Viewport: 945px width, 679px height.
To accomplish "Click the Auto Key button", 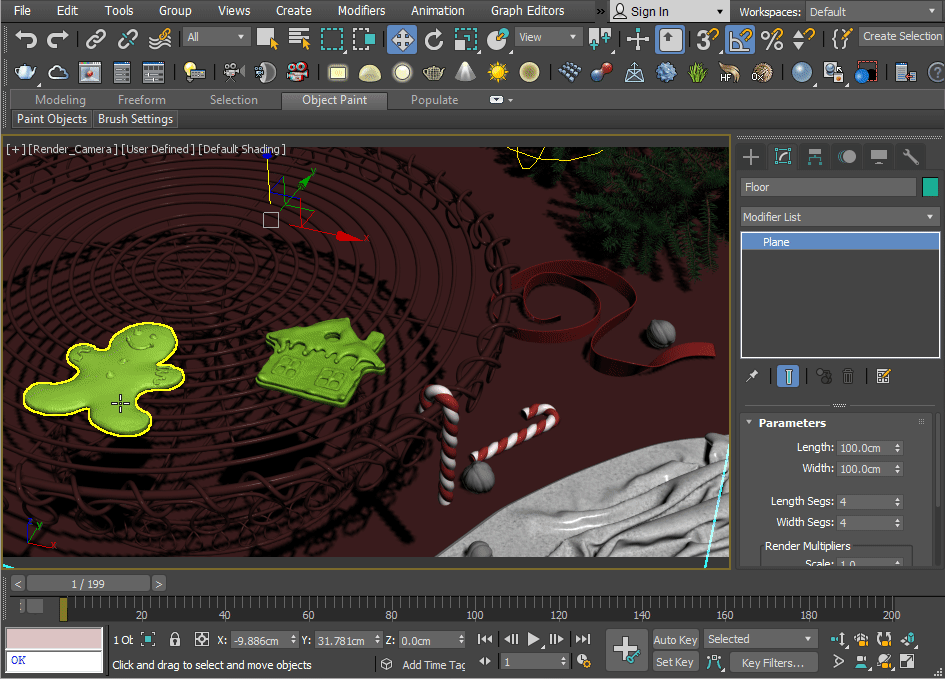I will [x=675, y=640].
